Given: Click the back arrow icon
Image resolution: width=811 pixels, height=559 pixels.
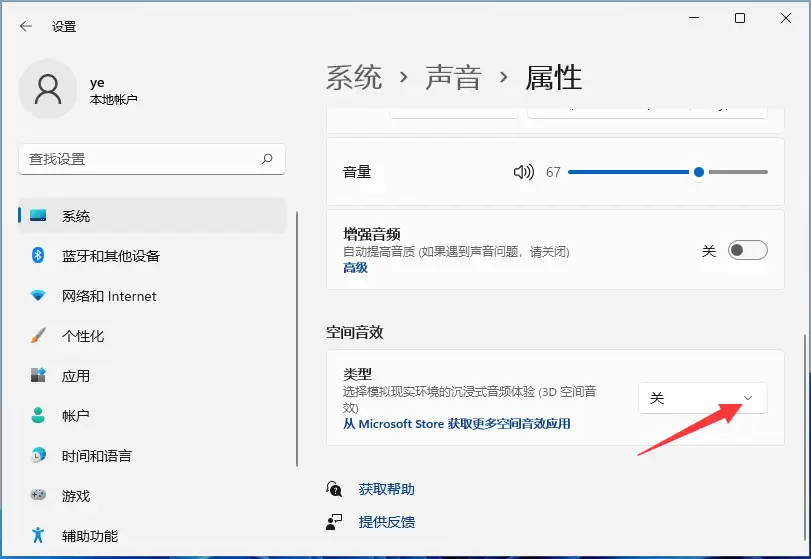Looking at the screenshot, I should pyautogui.click(x=26, y=26).
